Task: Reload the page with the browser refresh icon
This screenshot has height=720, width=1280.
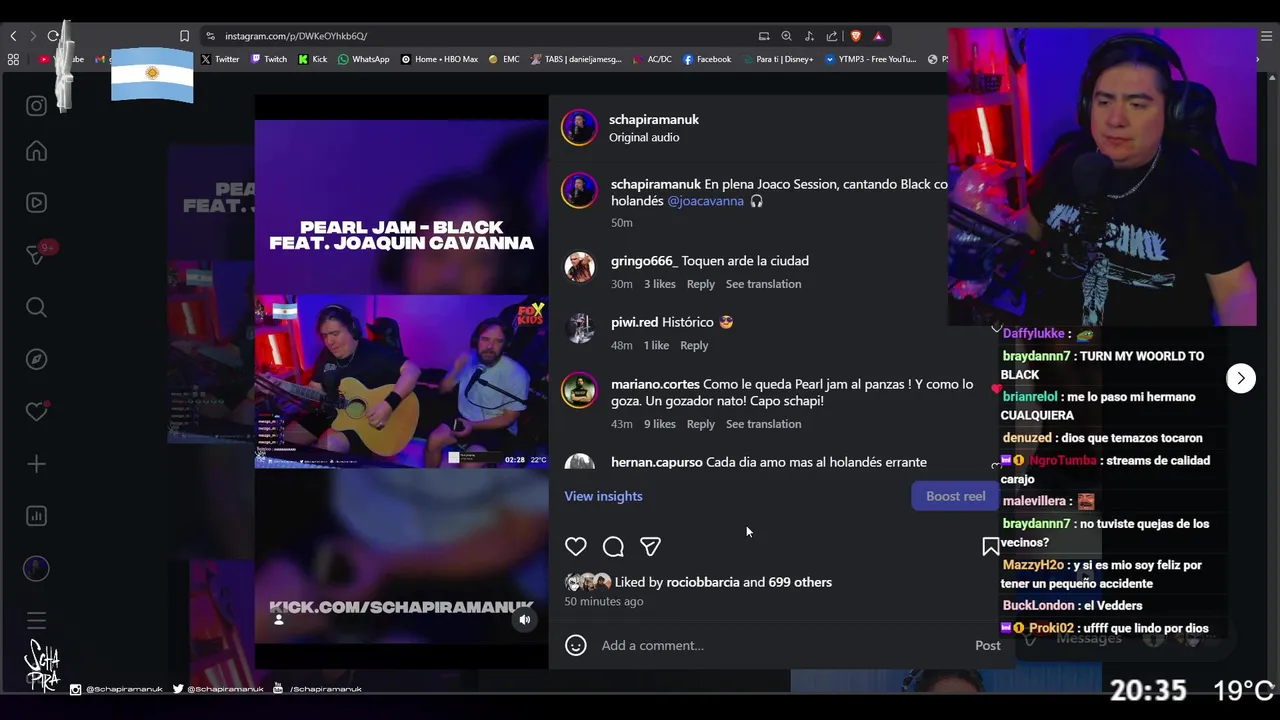Action: 53,36
